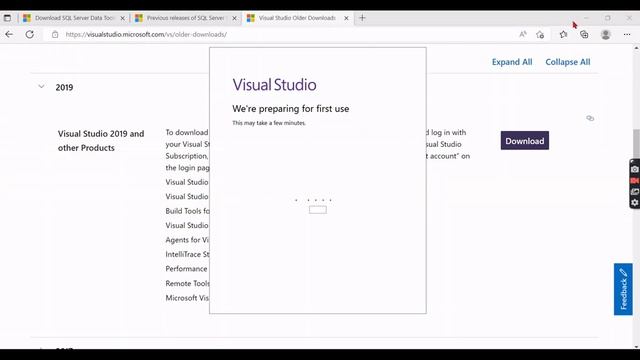
Task: Click the We're preparing for first use message
Action: (291, 109)
